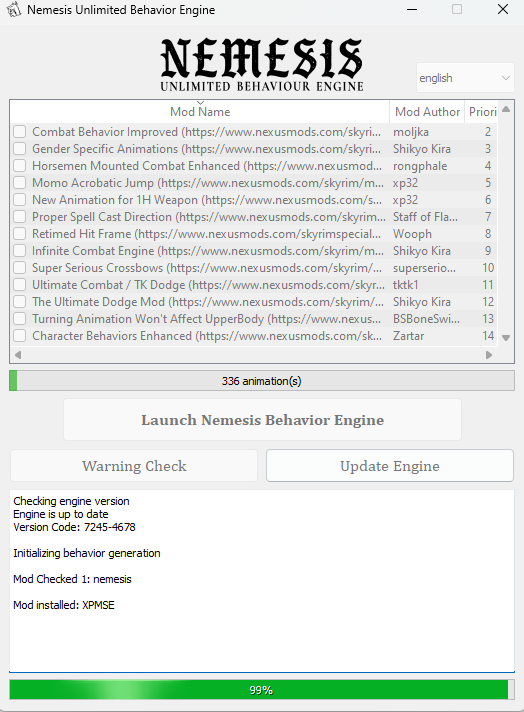This screenshot has height=712, width=524.
Task: Click the 336 animation(s) progress bar
Action: click(x=262, y=381)
